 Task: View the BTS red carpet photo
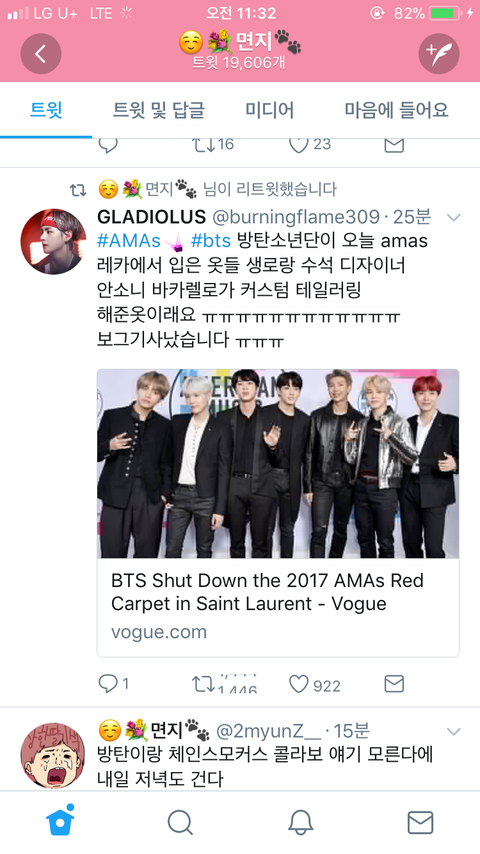[x=278, y=463]
